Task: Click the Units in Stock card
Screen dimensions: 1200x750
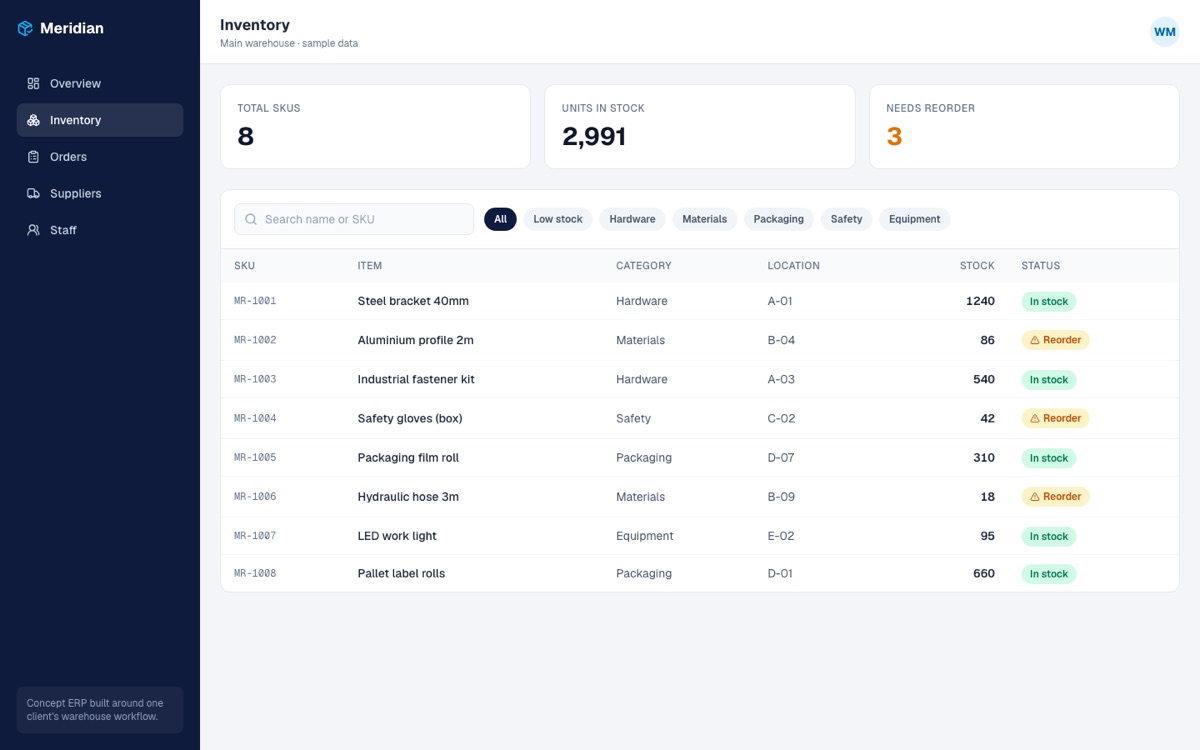Action: tap(700, 126)
